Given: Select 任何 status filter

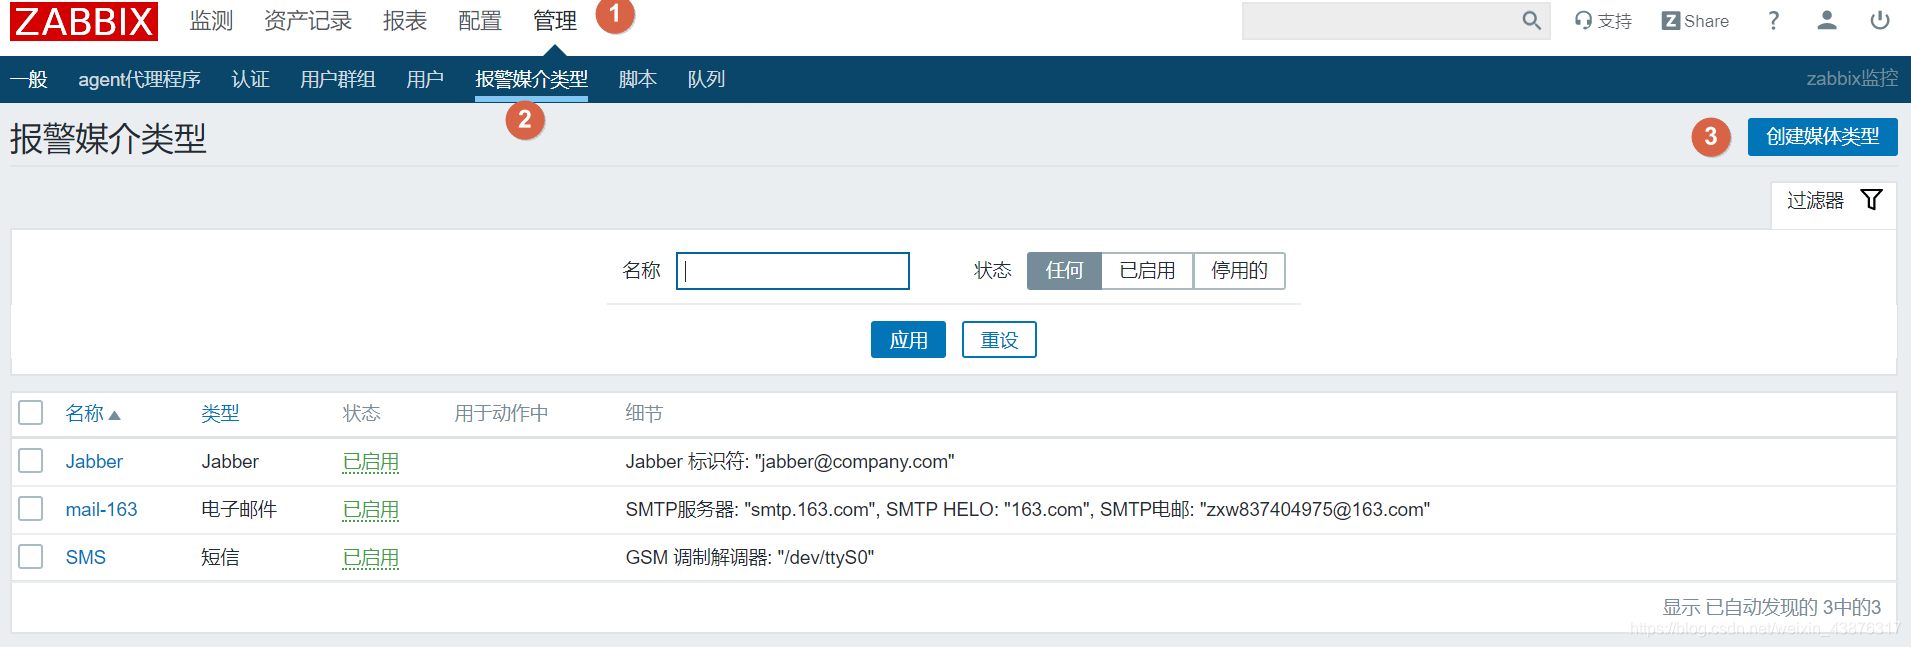Looking at the screenshot, I should pos(1064,271).
